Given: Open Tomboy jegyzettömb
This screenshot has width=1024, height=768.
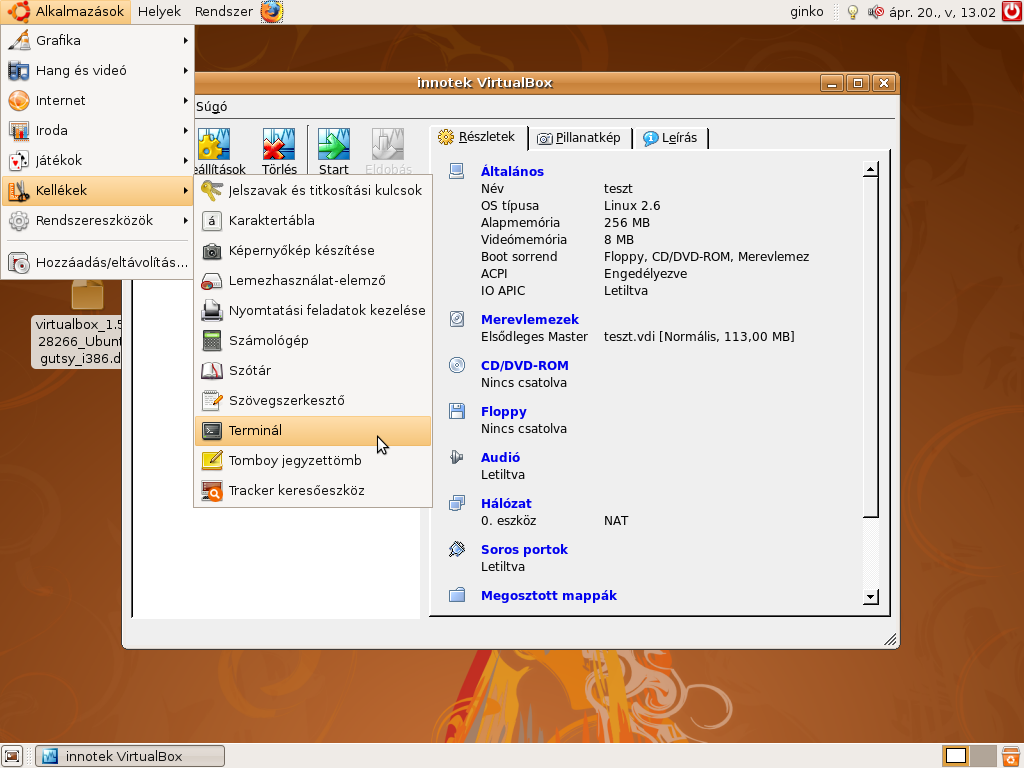Looking at the screenshot, I should point(313,461).
